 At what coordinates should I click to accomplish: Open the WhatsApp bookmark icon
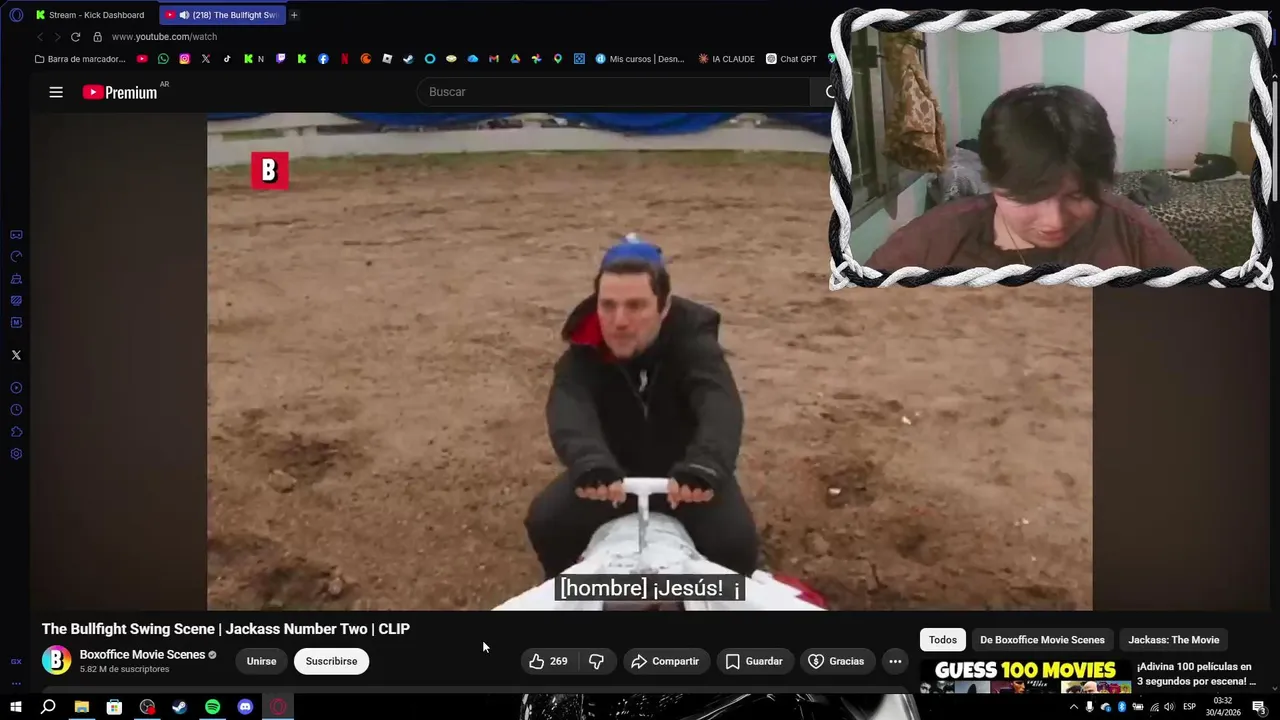[163, 59]
